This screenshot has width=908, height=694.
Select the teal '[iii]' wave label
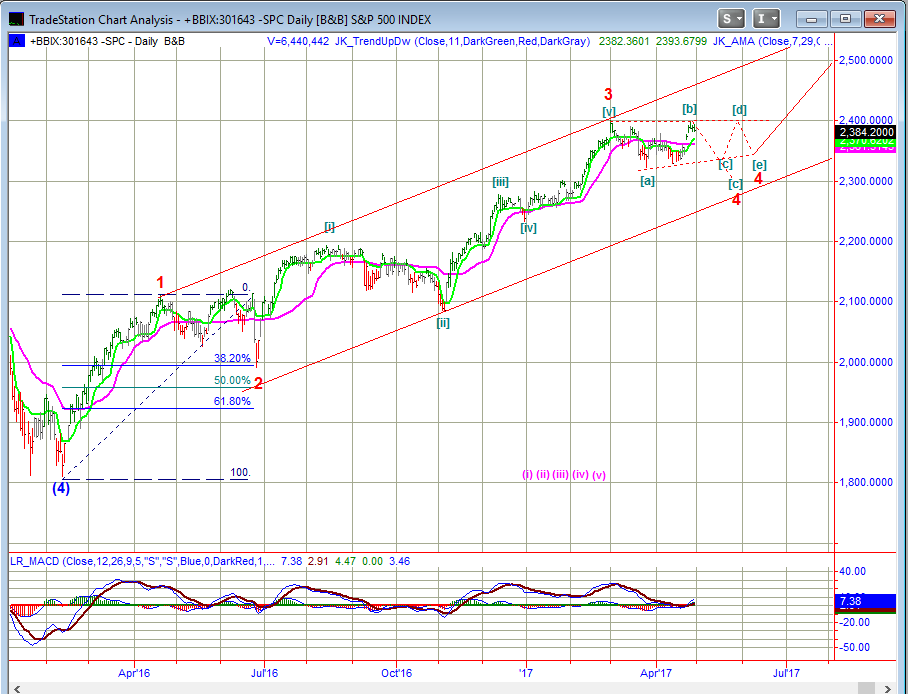pyautogui.click(x=500, y=182)
